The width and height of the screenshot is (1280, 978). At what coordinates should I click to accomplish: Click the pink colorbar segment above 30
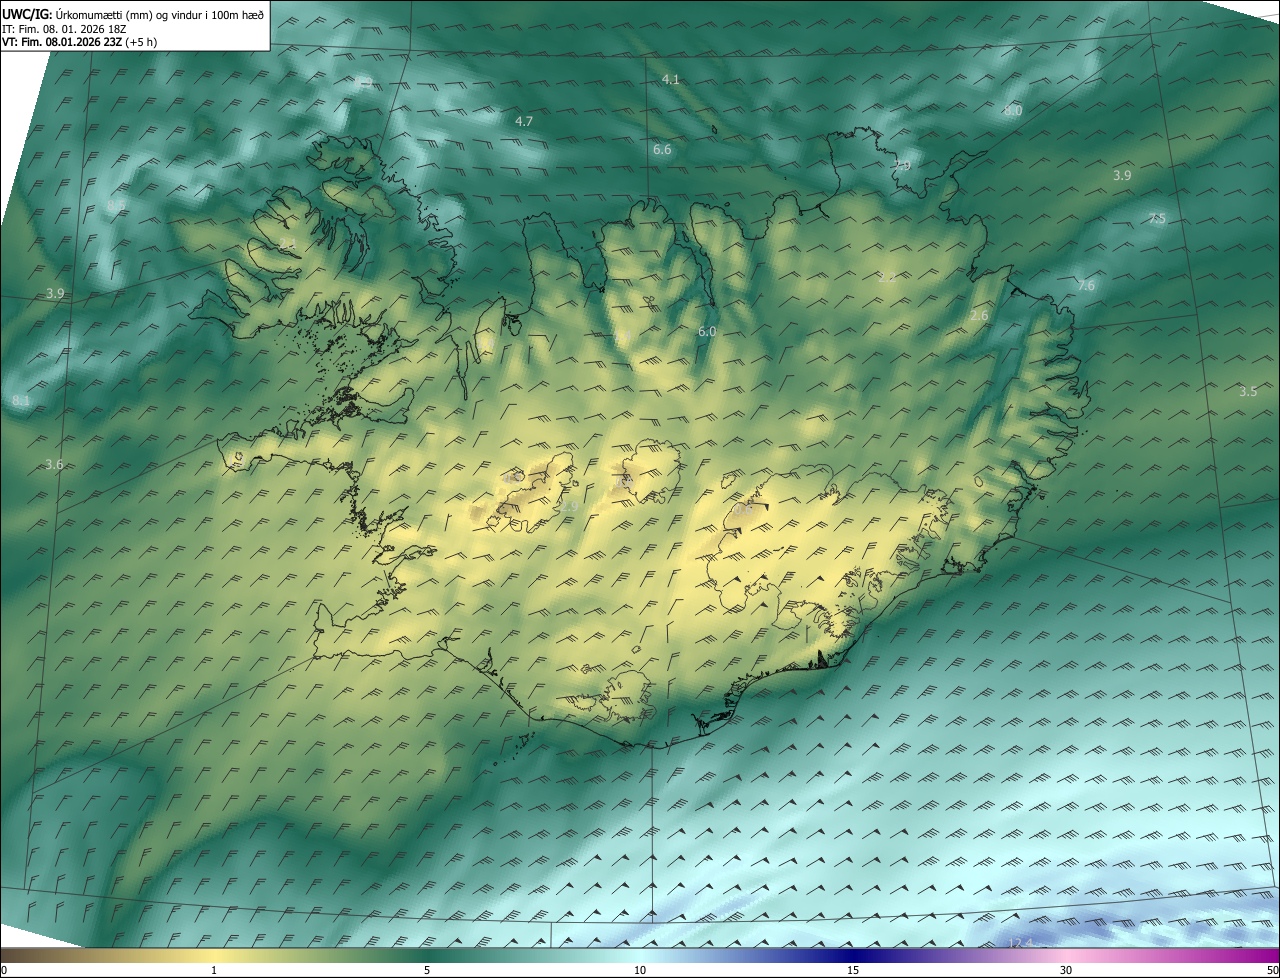1066,955
